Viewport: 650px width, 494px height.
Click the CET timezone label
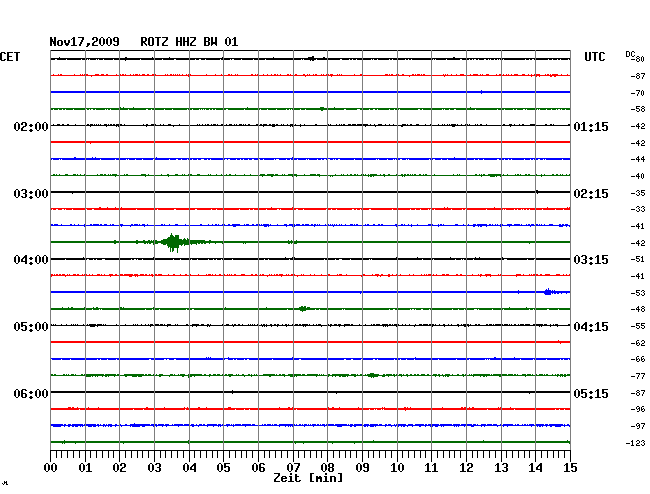10,57
